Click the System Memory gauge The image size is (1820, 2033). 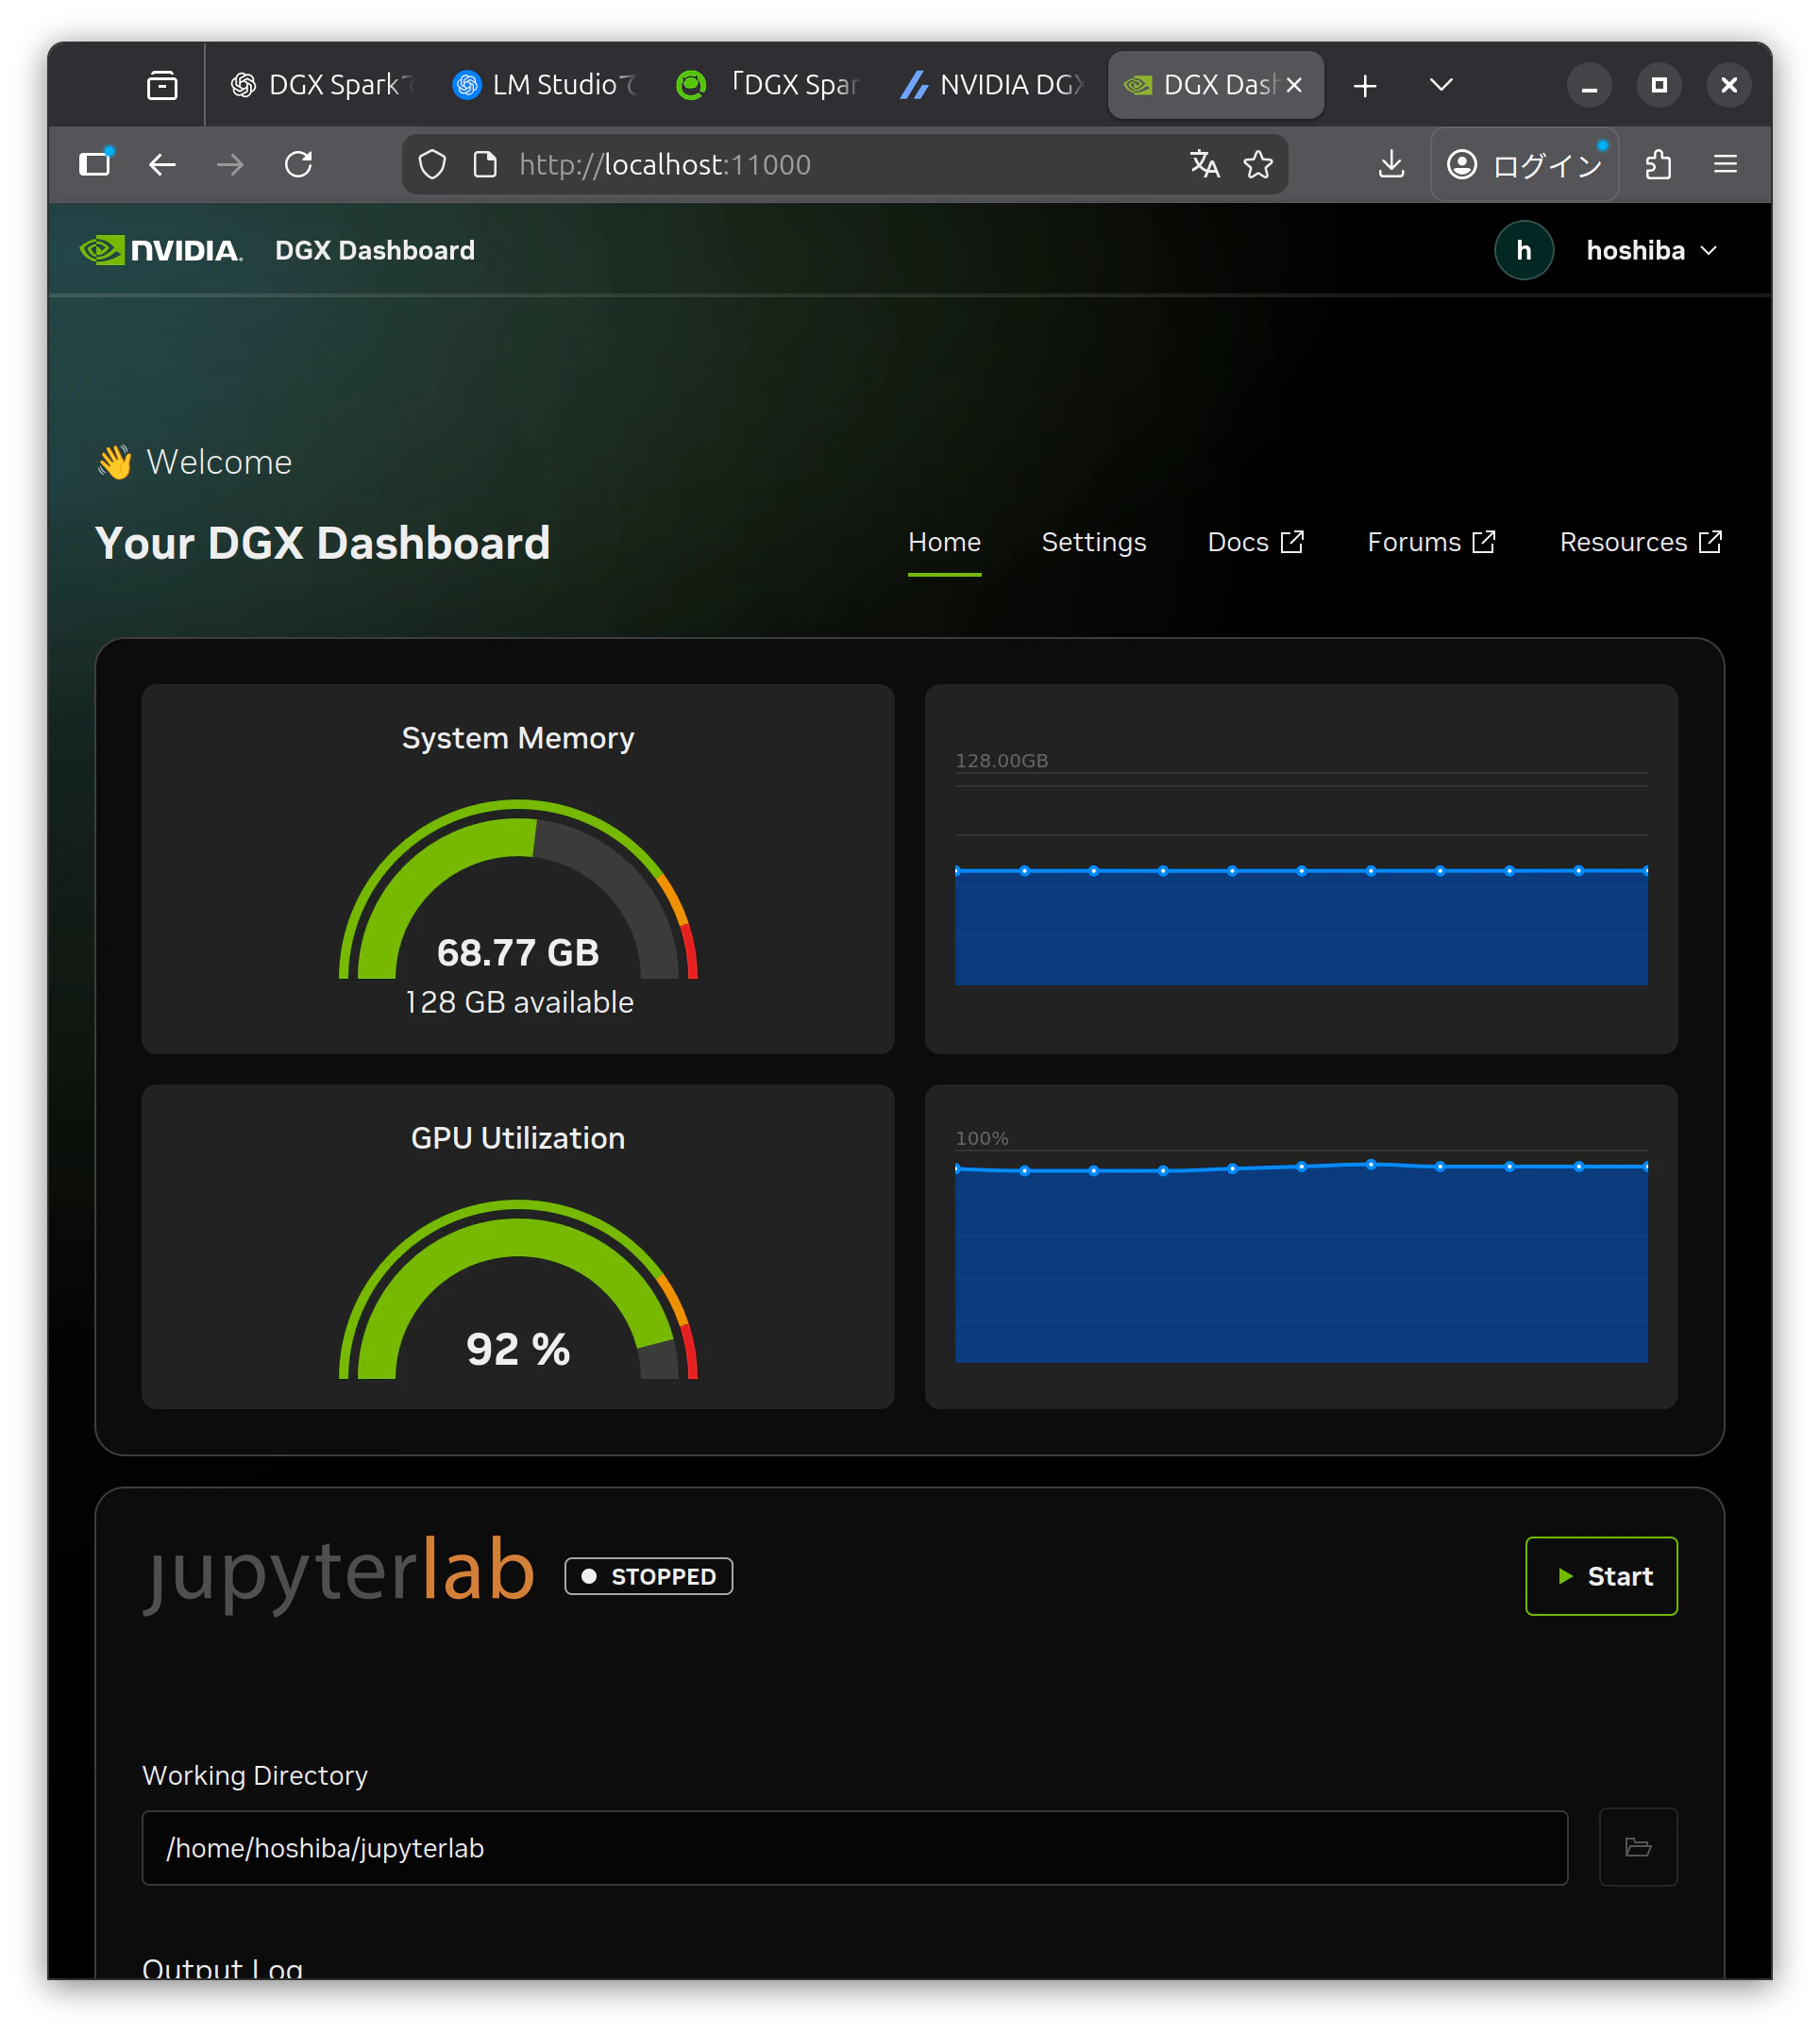518,889
